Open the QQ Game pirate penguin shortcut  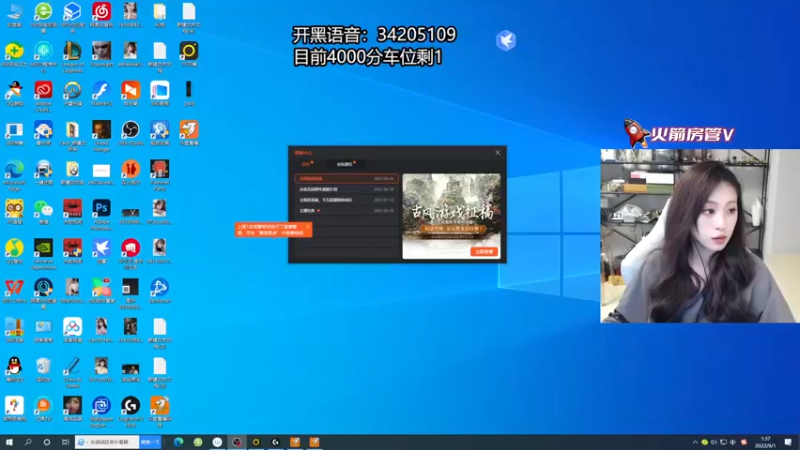(14, 94)
